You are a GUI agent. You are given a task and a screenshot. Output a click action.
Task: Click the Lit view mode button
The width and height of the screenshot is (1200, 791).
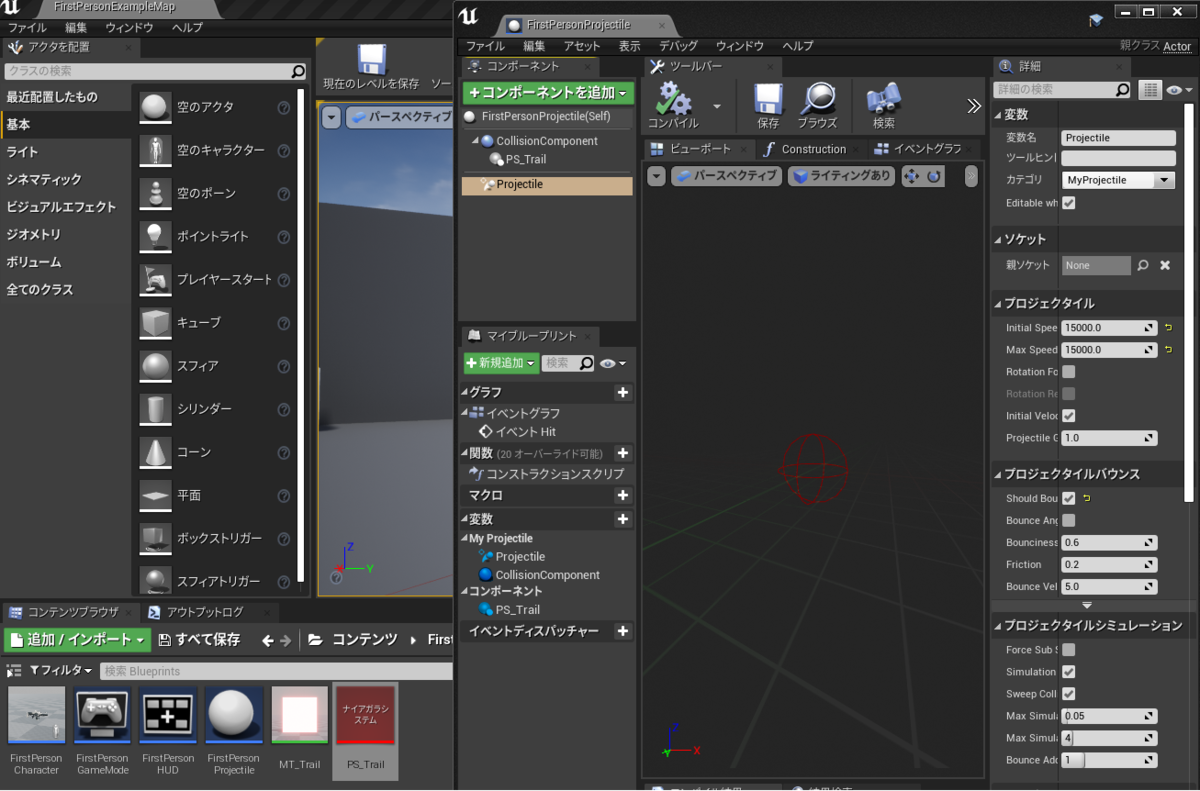click(x=841, y=176)
